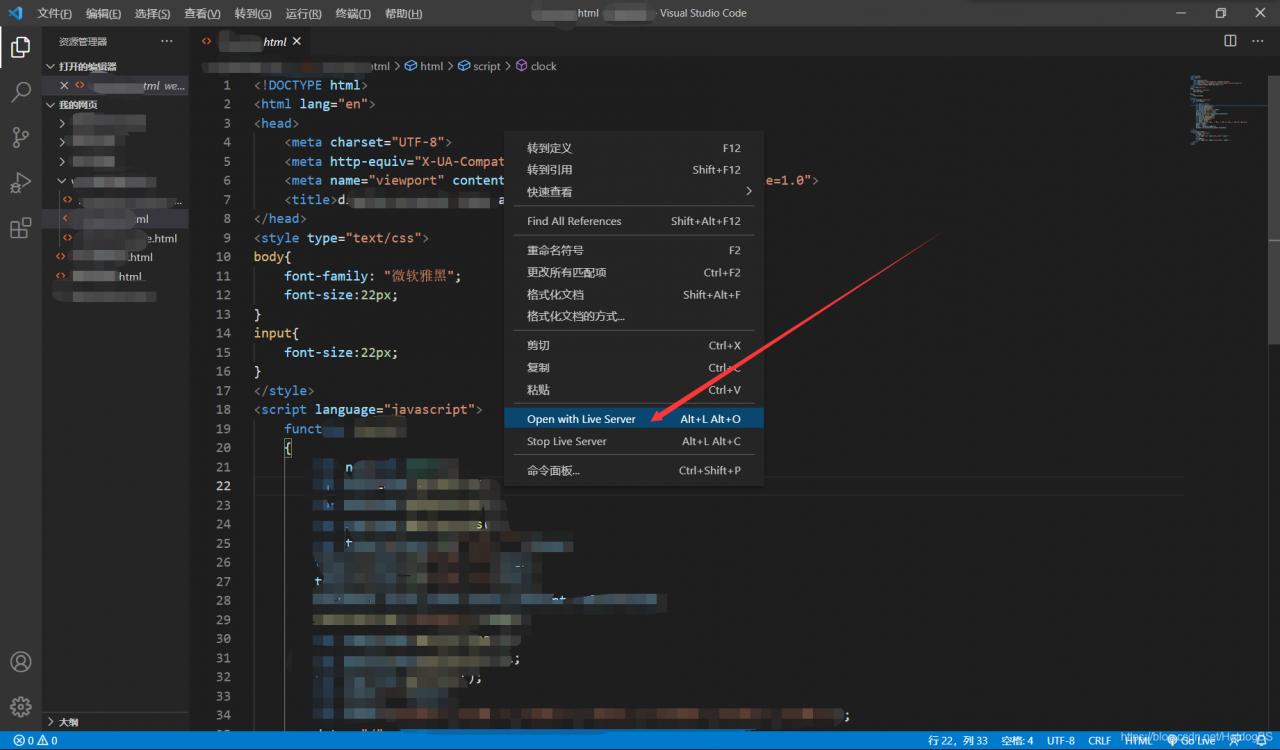
Task: Select Find All References
Action: (634, 221)
